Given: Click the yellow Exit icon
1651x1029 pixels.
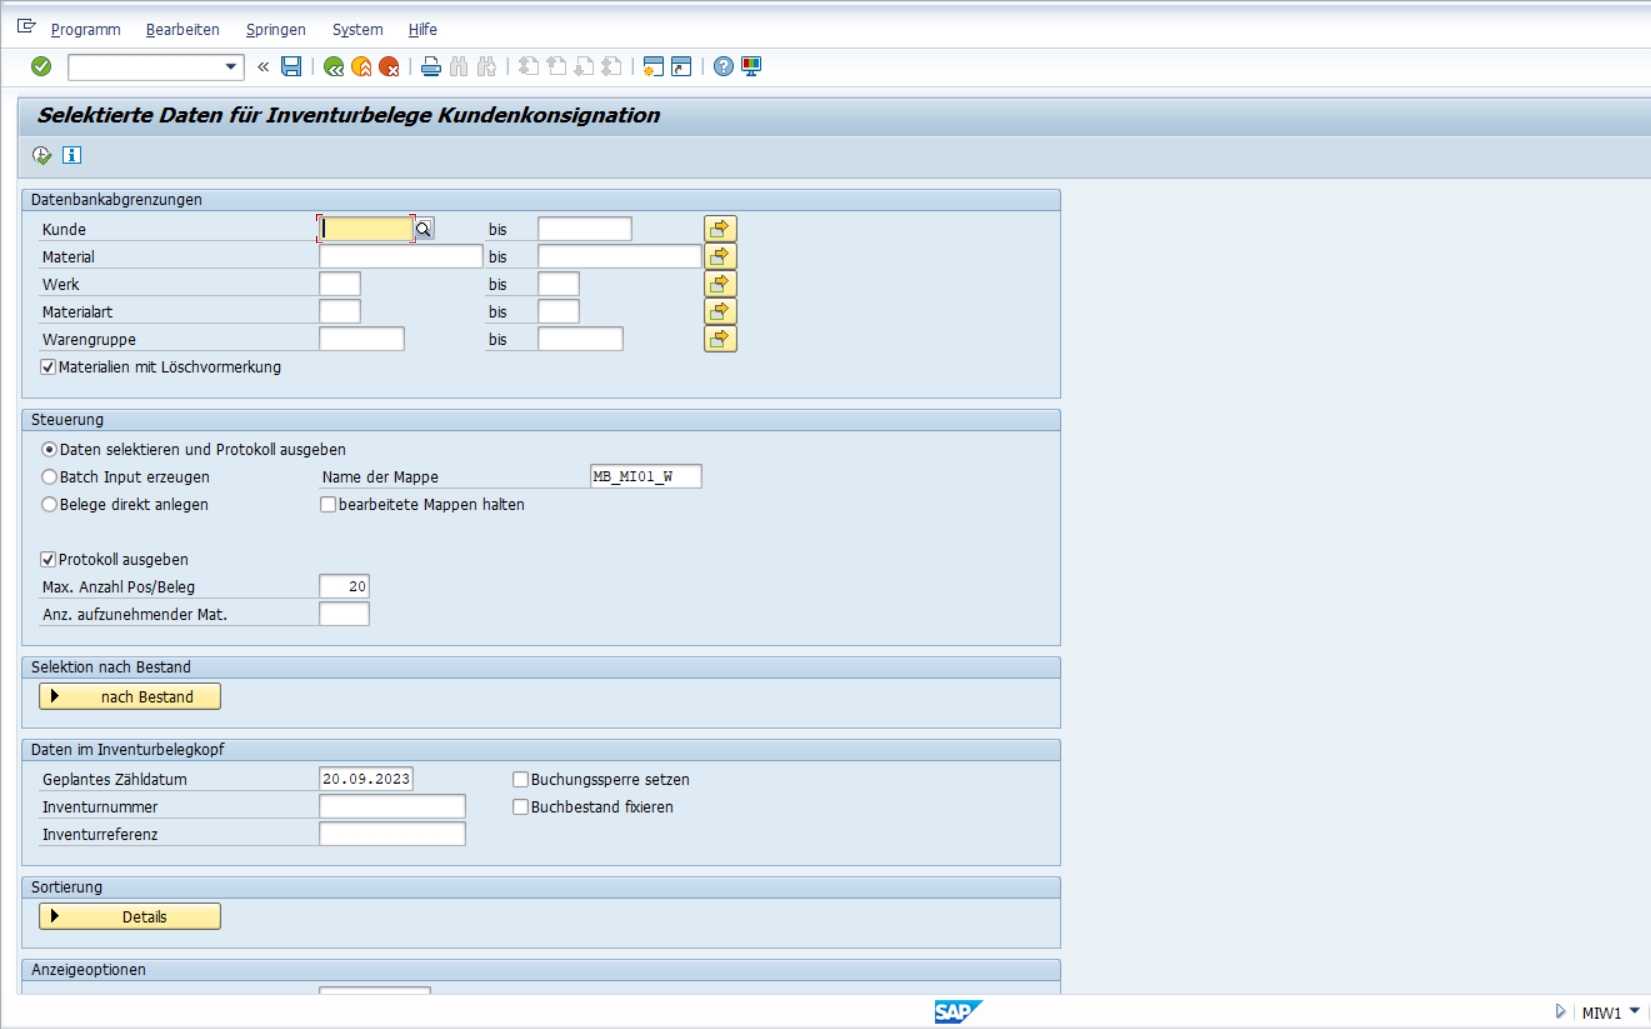Looking at the screenshot, I should (362, 67).
